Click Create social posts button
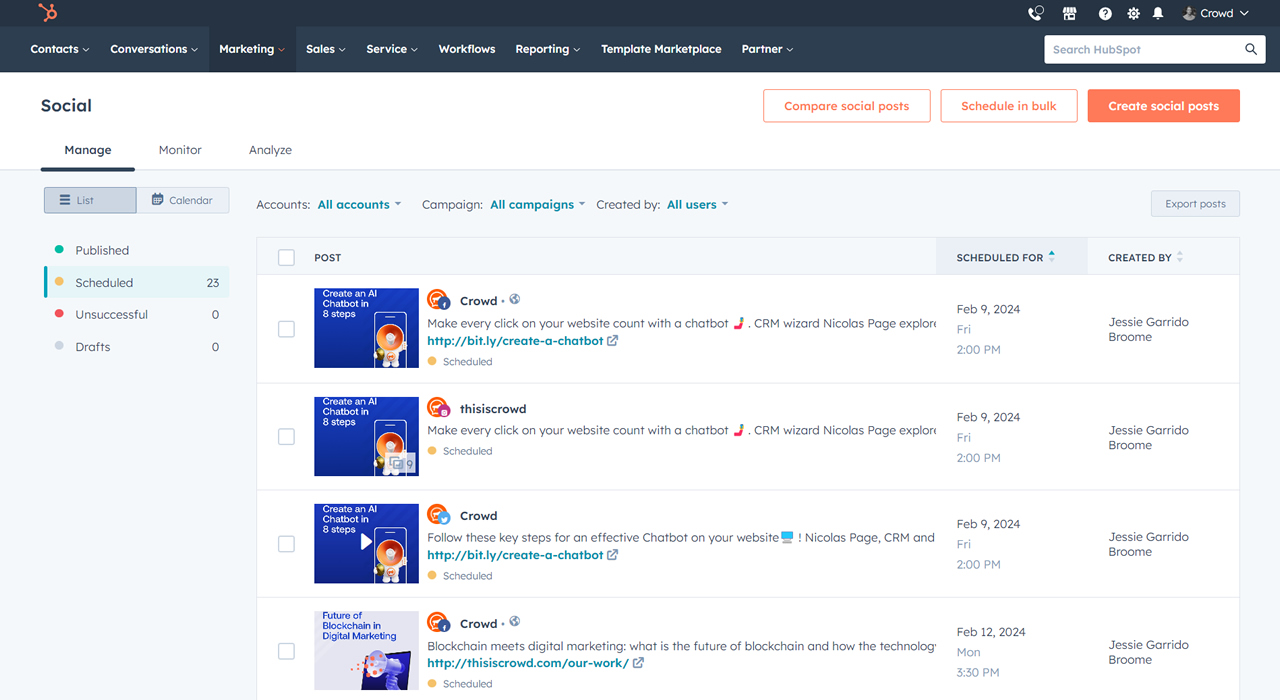The height and width of the screenshot is (700, 1280). [1164, 106]
